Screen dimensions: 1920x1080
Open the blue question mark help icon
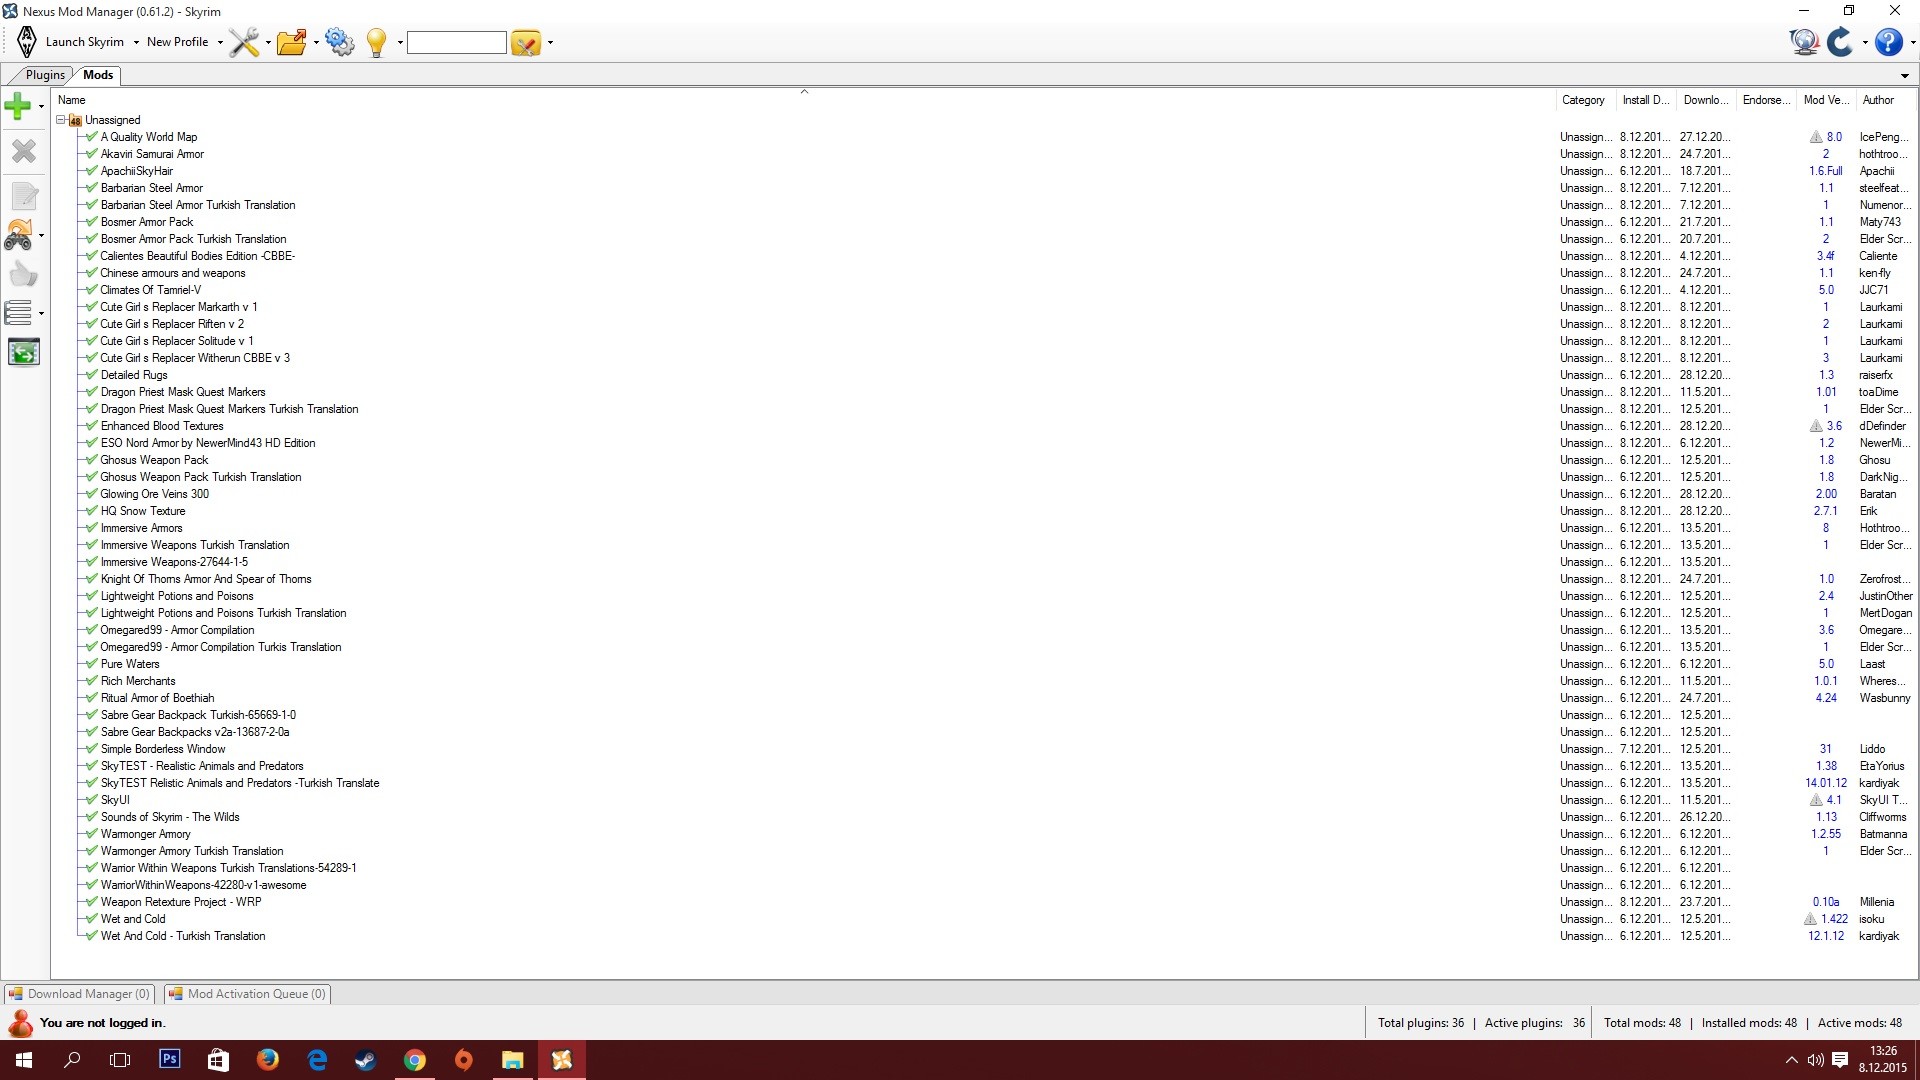pos(1888,42)
